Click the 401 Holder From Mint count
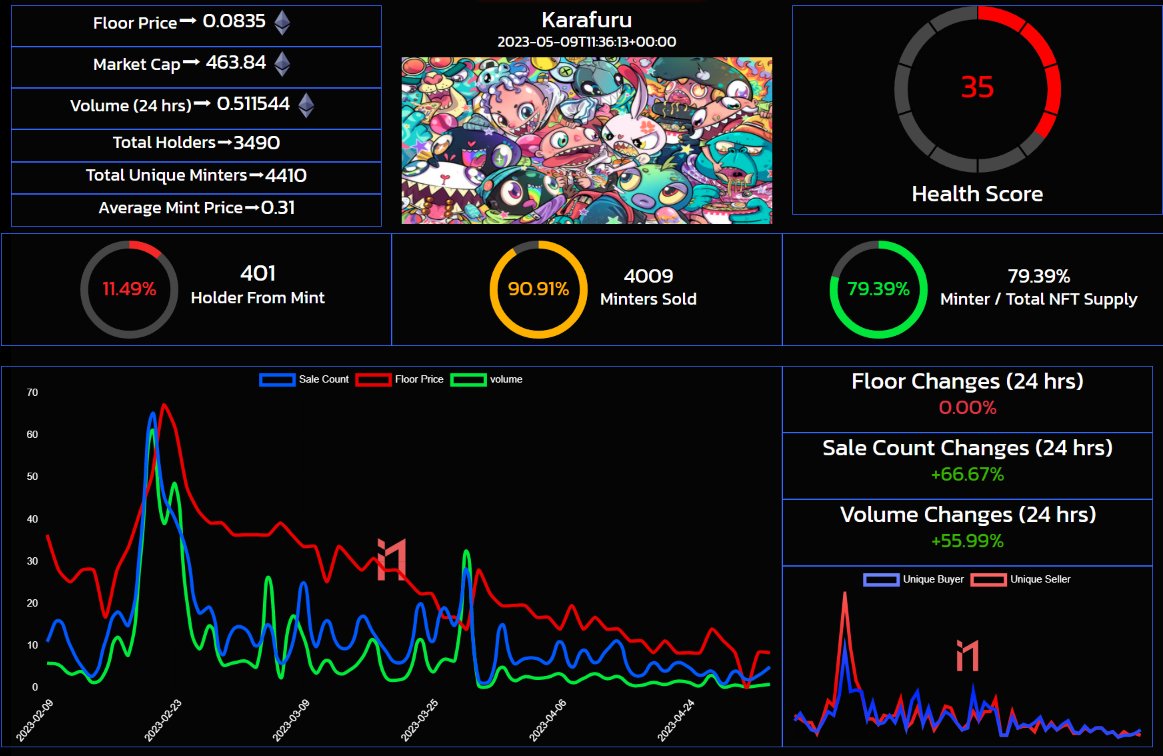 [257, 274]
